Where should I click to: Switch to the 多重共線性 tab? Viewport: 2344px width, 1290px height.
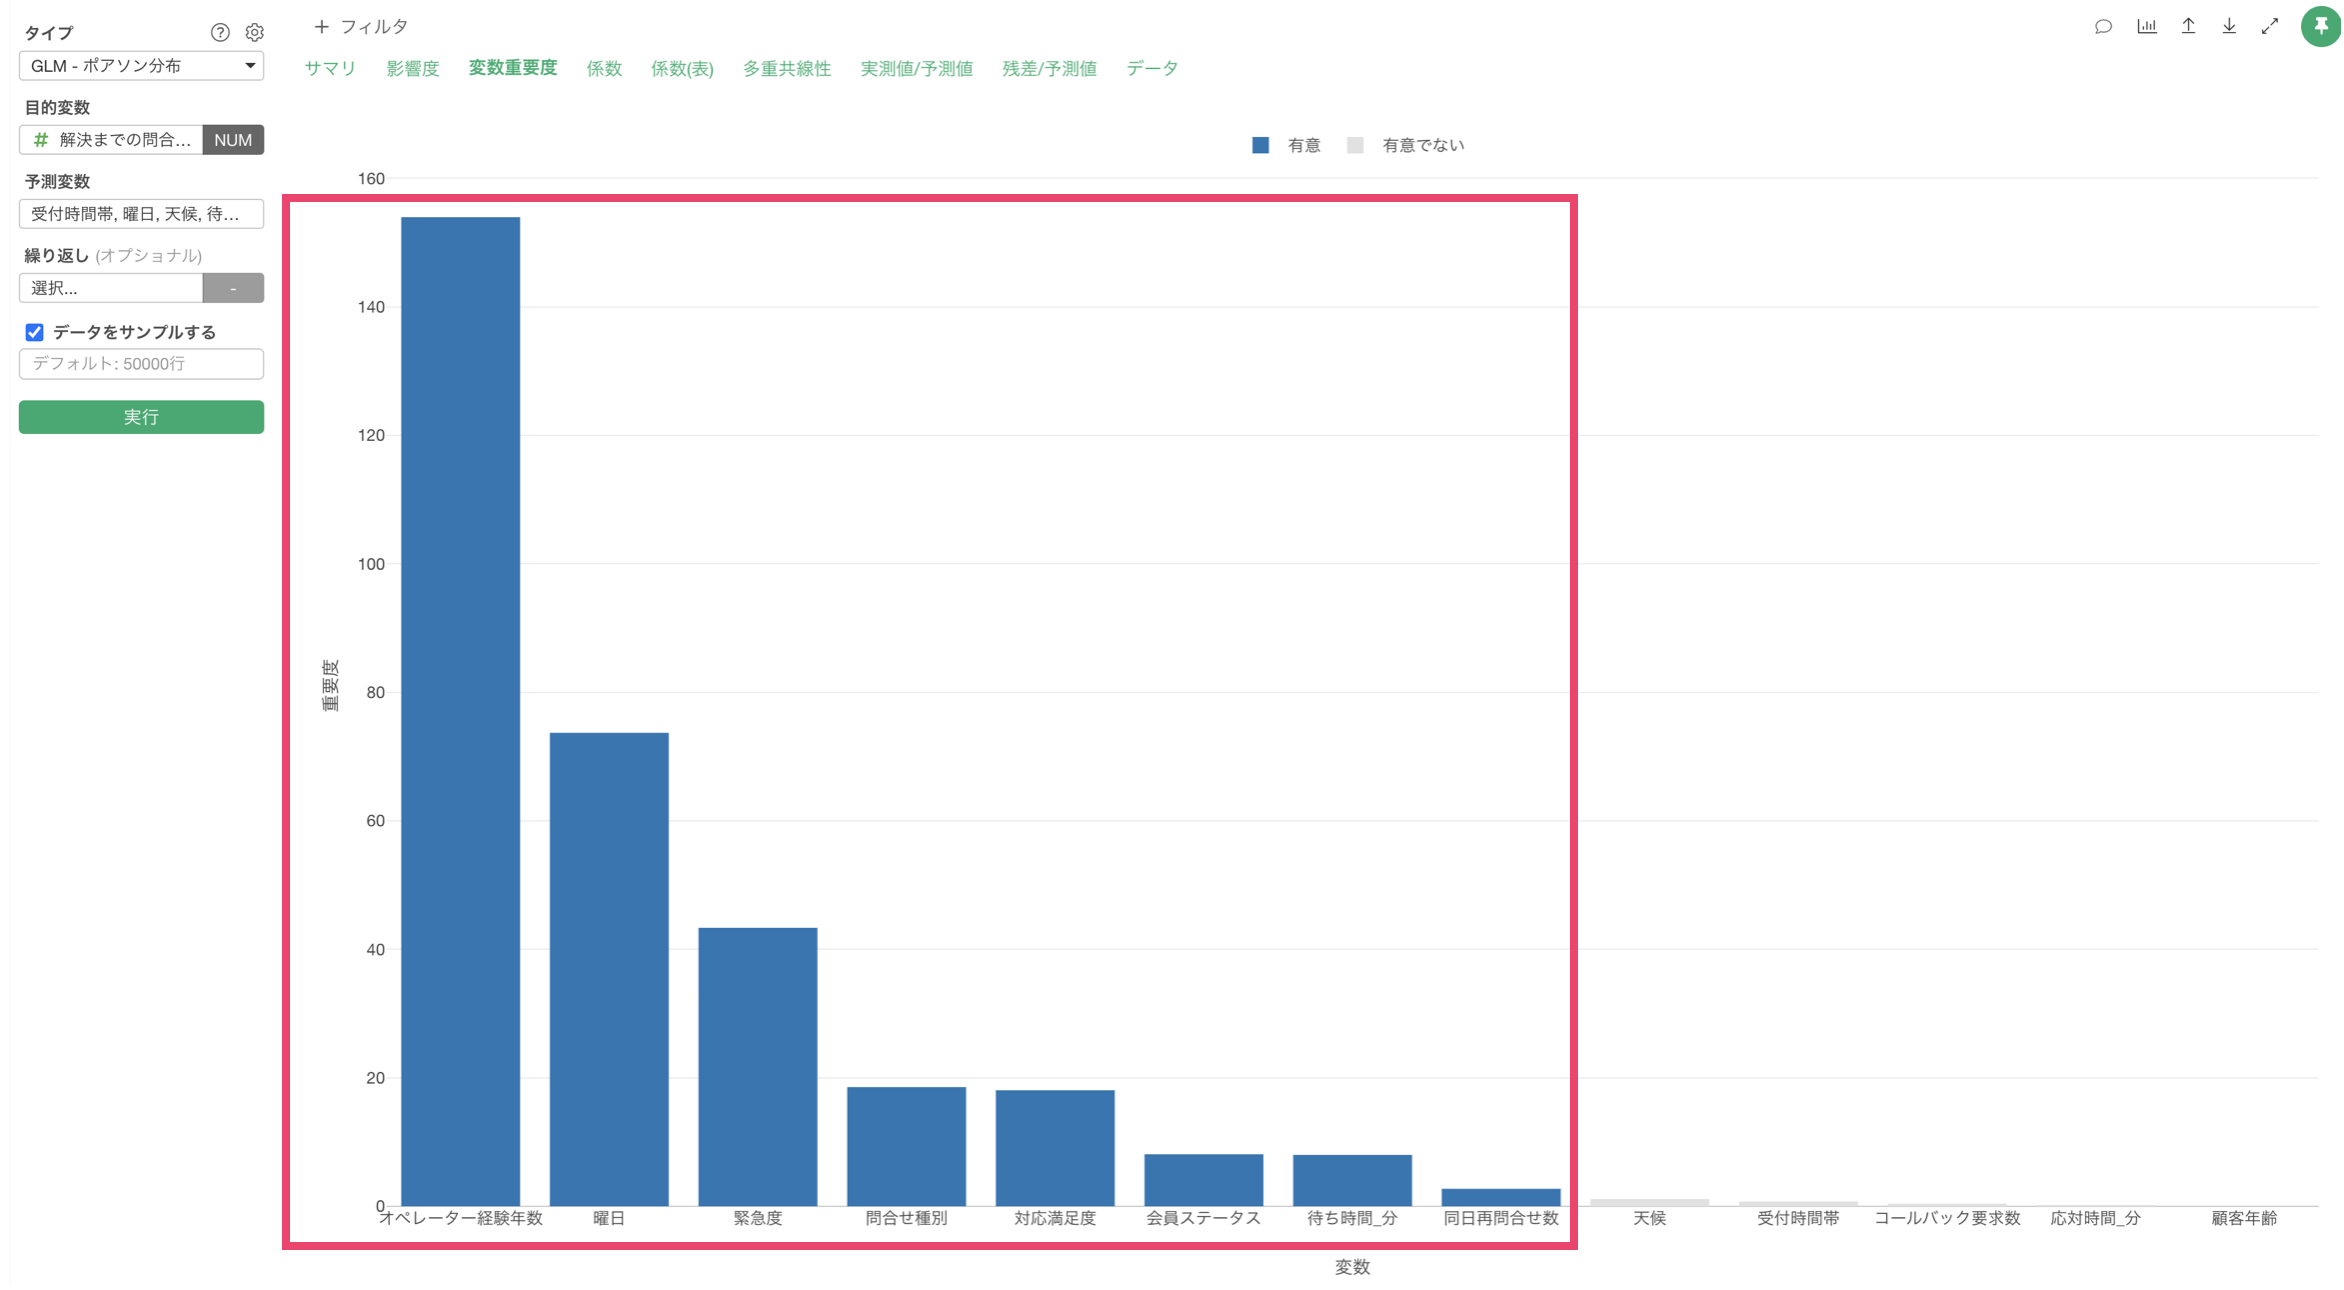[787, 69]
